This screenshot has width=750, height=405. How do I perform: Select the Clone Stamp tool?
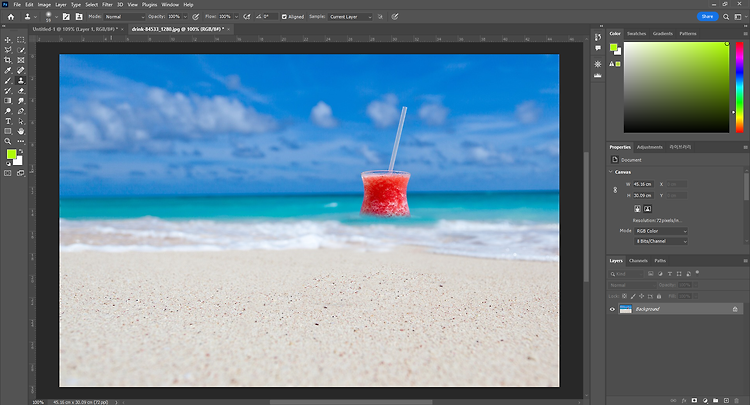[x=21, y=80]
